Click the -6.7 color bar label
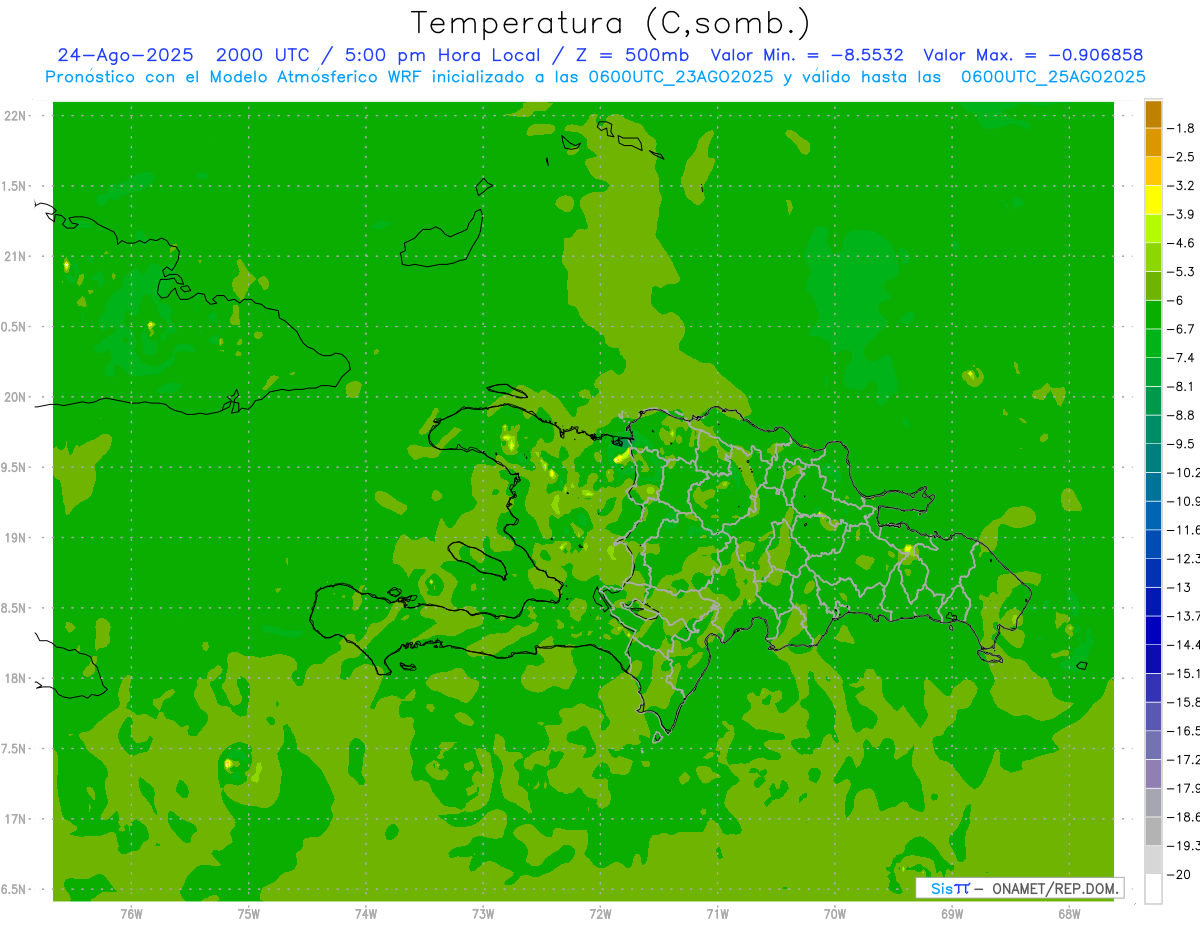Viewport: 1200px width, 927px height. tap(1181, 329)
